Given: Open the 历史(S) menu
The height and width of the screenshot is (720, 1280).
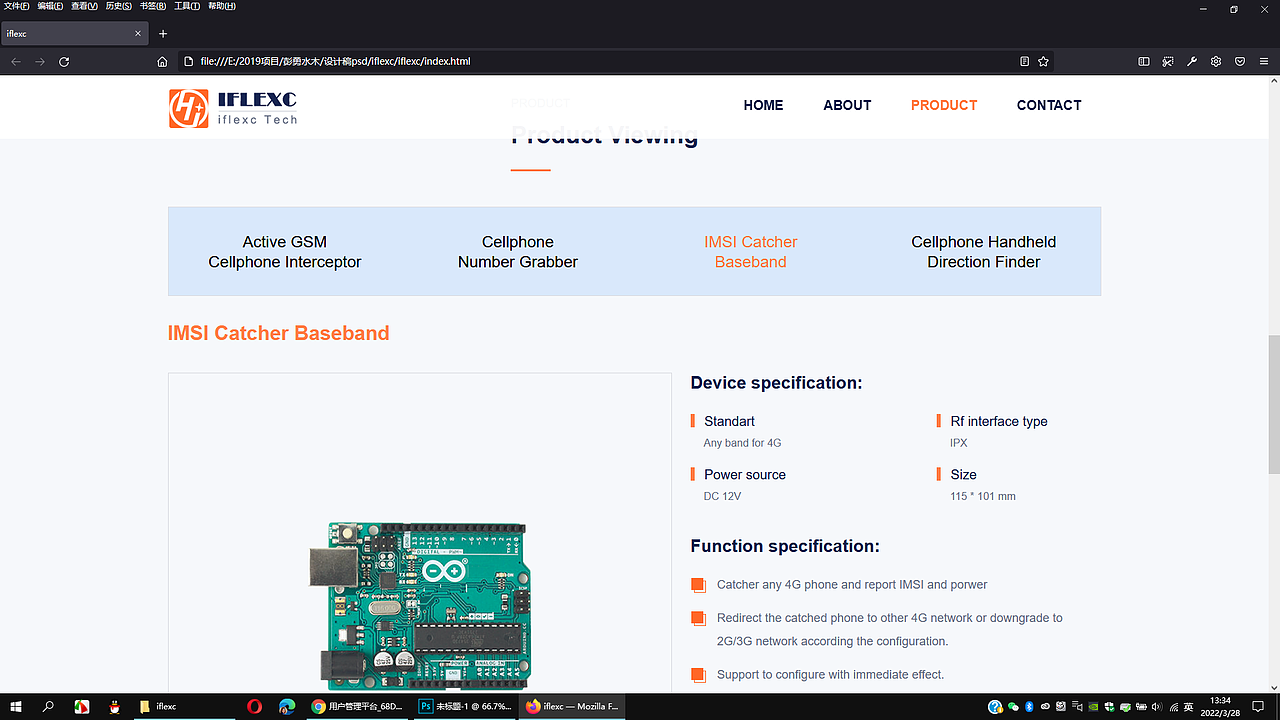Looking at the screenshot, I should 118,6.
